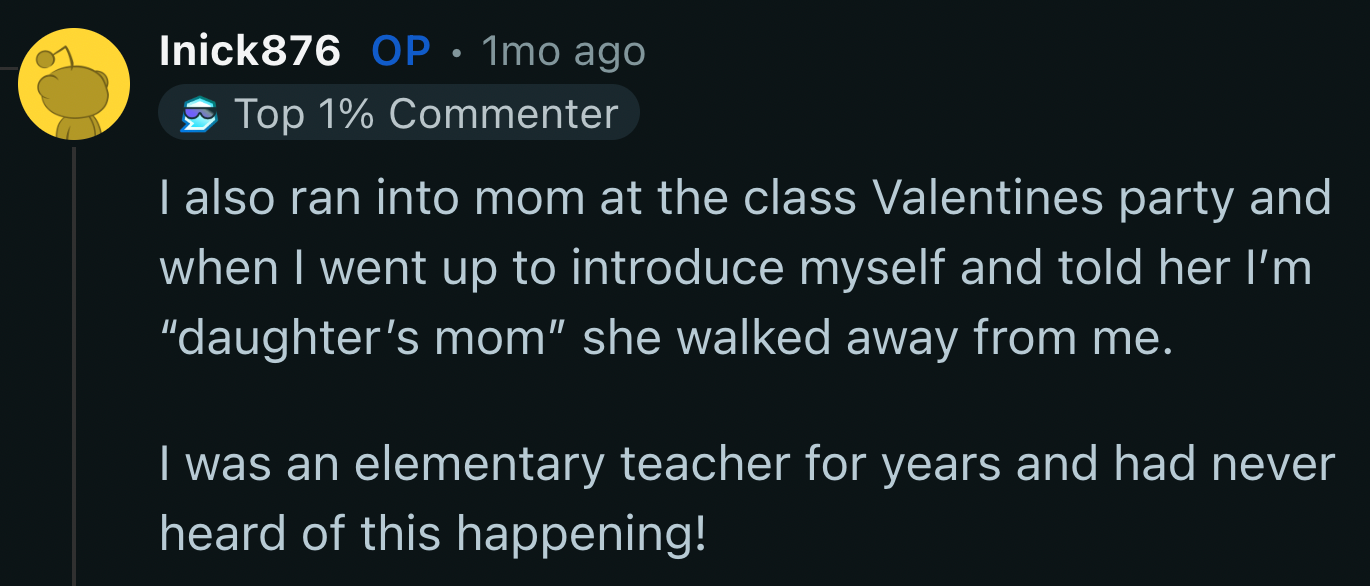
Task: Click the sunglasses chat icon in the flair badge
Action: (x=199, y=115)
